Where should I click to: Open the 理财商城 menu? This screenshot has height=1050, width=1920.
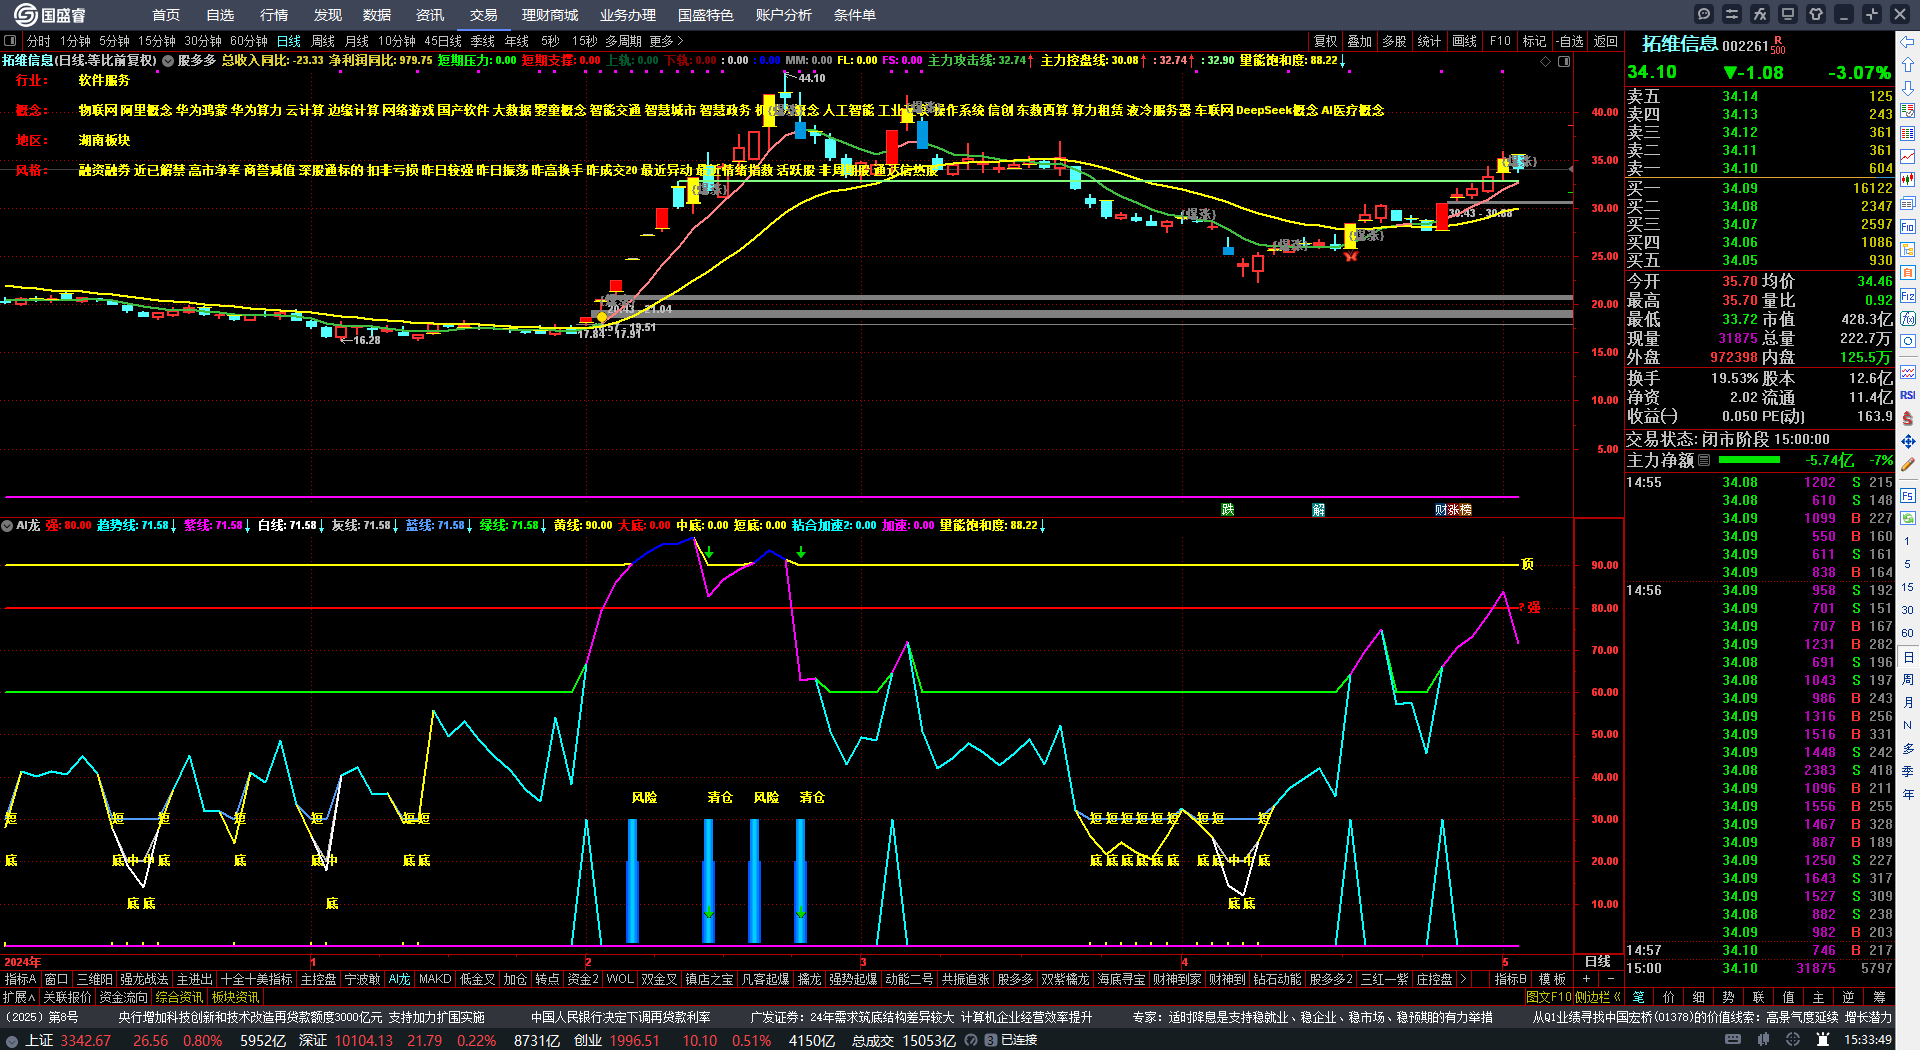pyautogui.click(x=550, y=15)
